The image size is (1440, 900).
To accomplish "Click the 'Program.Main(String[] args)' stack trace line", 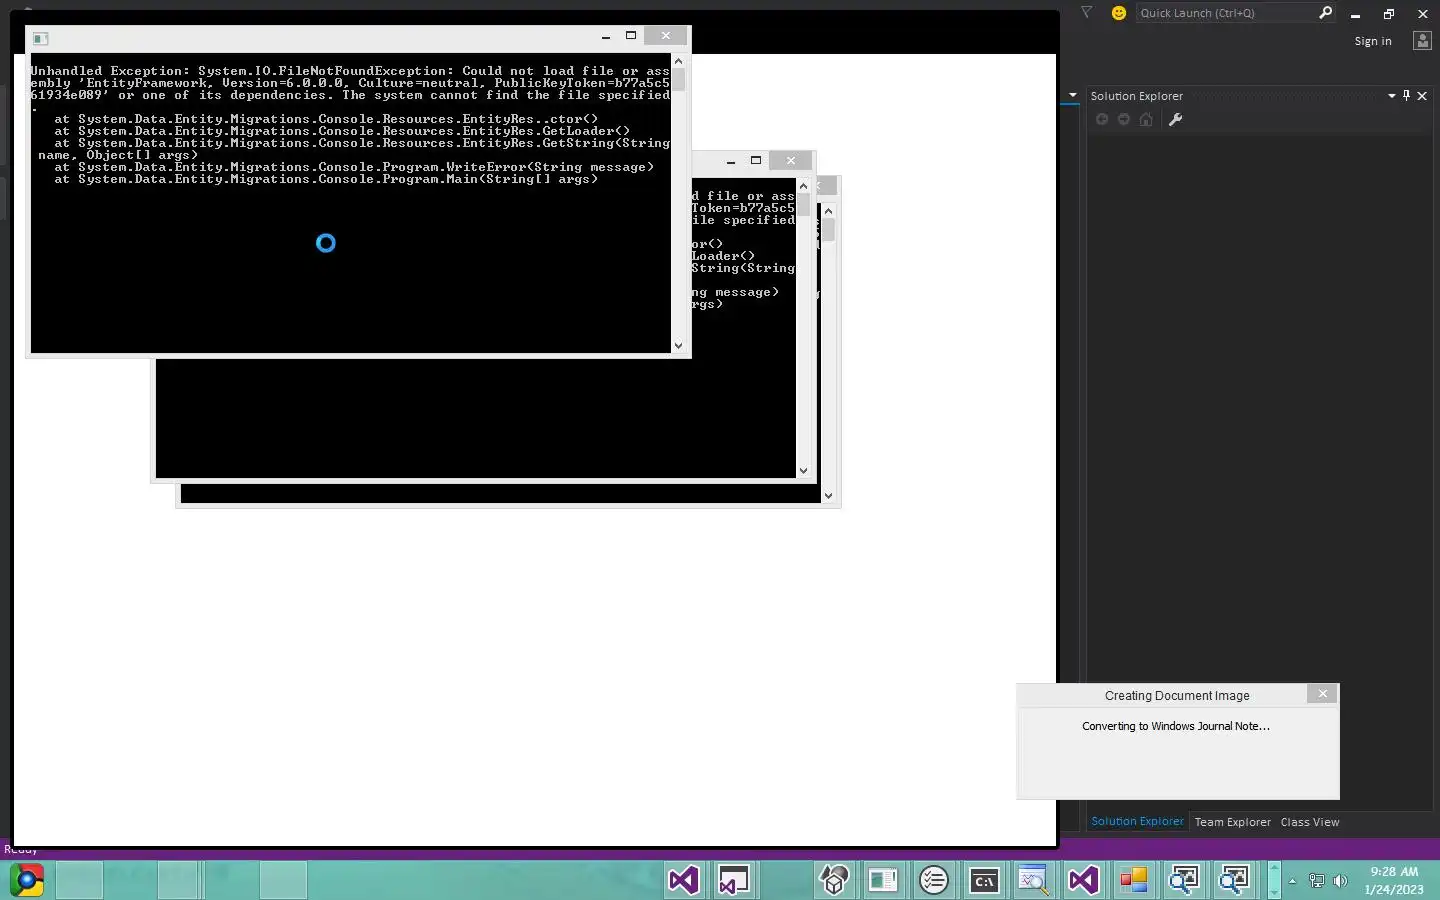I will pos(326,179).
